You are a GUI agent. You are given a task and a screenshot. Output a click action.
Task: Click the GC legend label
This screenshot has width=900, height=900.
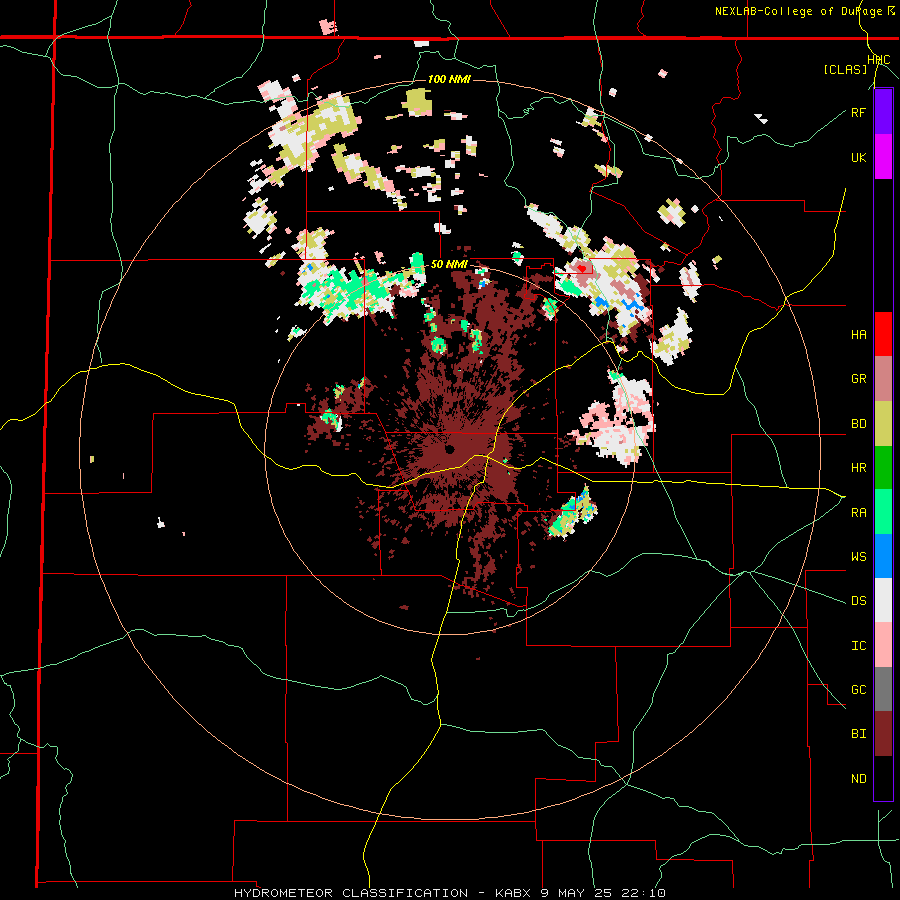[x=858, y=690]
